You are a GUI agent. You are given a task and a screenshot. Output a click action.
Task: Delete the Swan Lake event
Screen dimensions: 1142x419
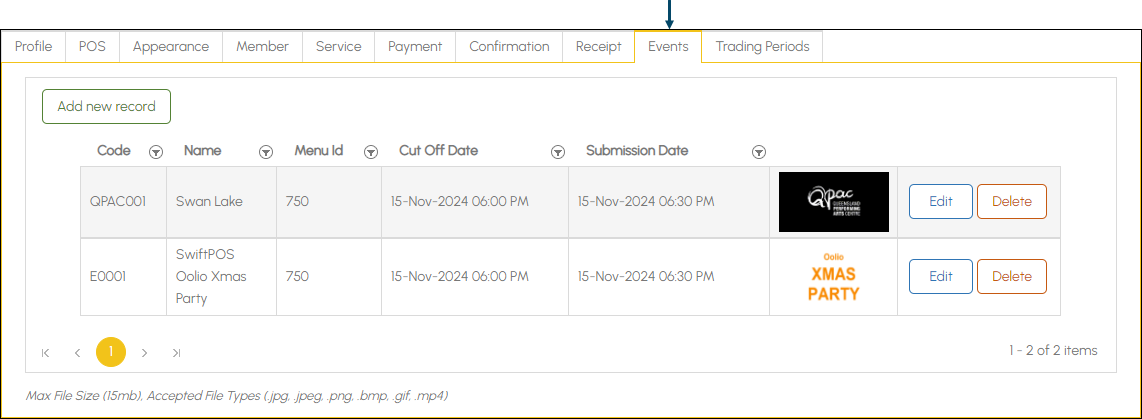[x=1012, y=202]
